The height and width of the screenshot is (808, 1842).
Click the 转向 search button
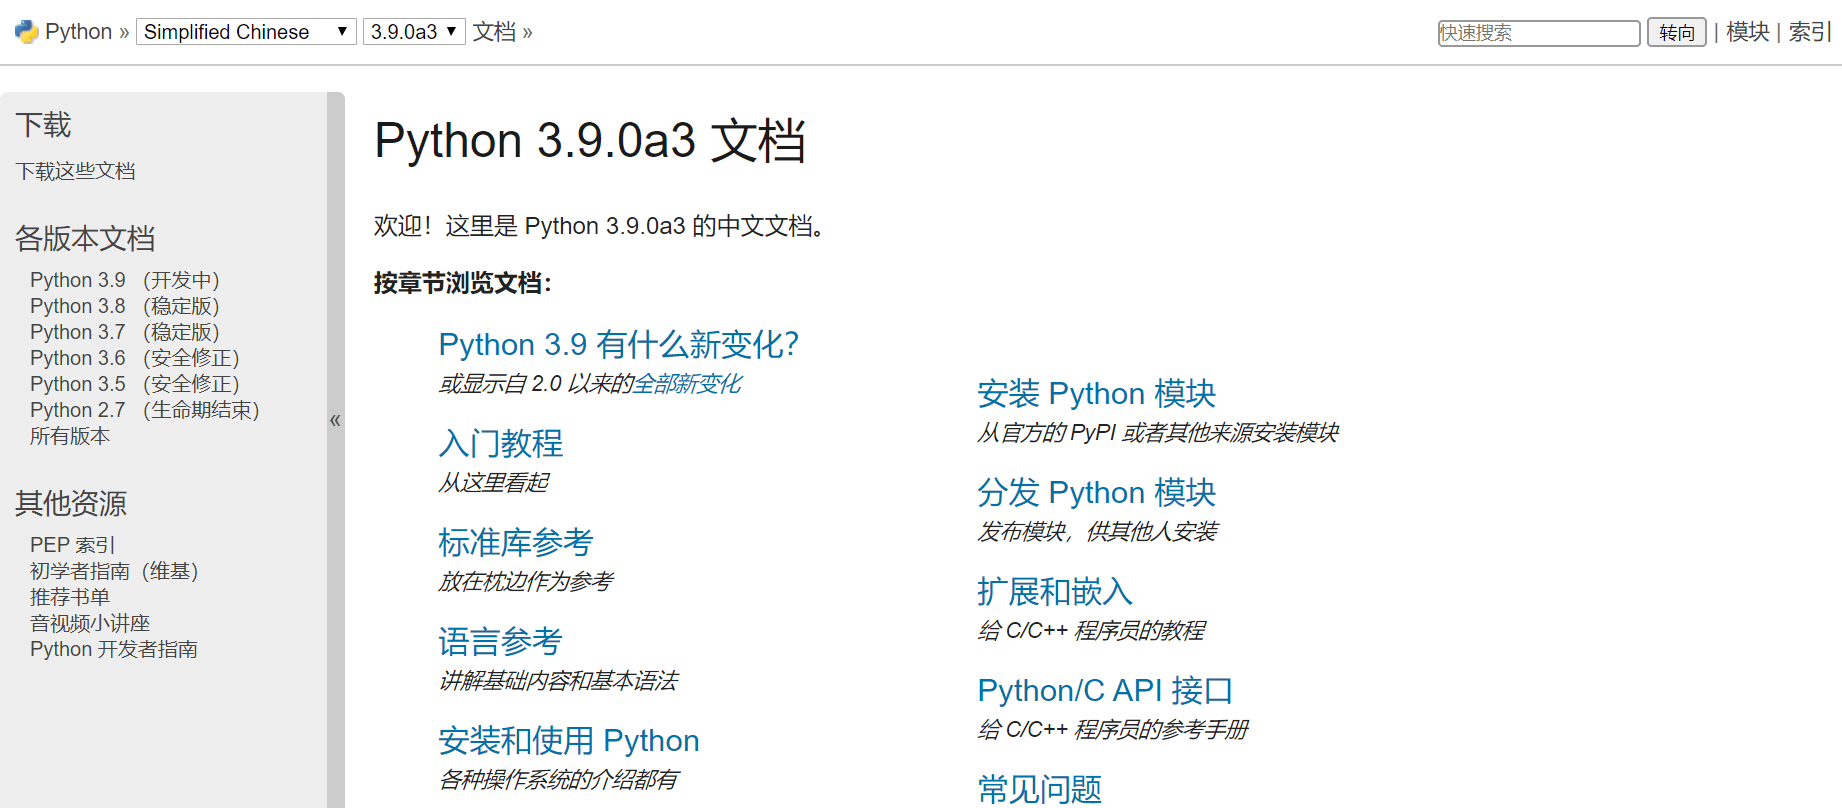click(x=1677, y=33)
